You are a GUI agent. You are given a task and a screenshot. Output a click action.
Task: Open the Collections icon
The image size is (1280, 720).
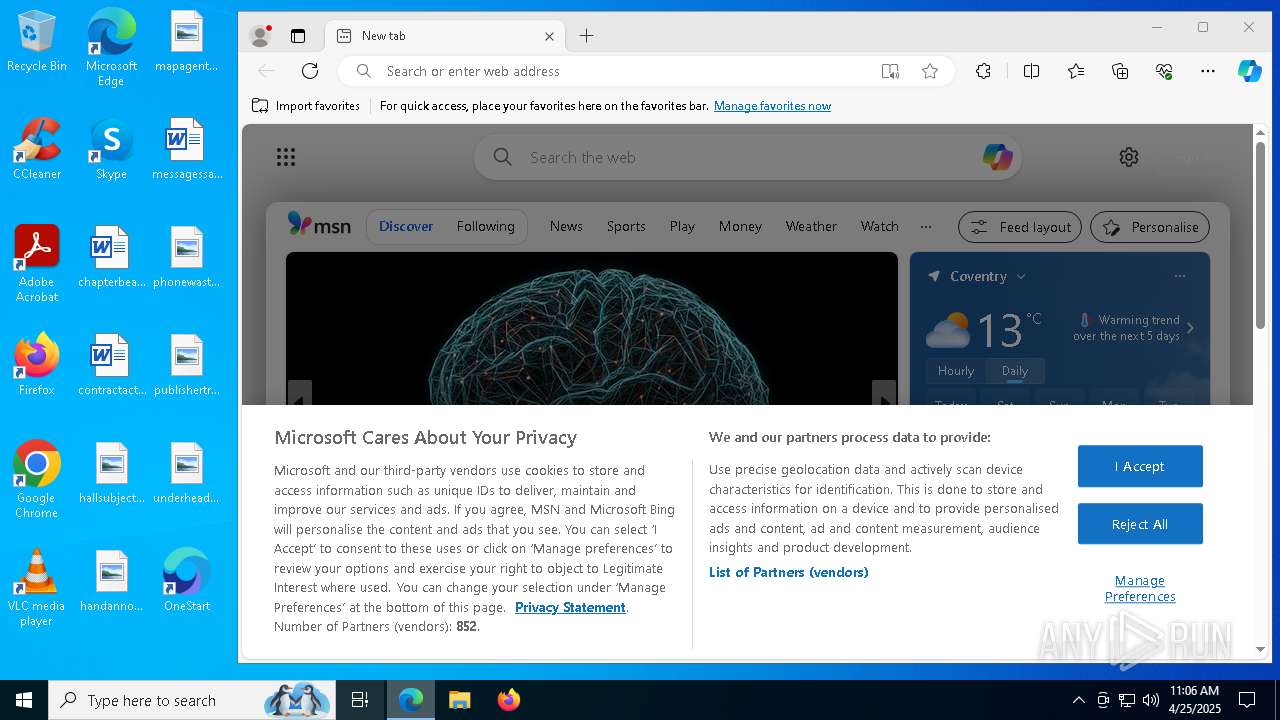coord(1120,71)
